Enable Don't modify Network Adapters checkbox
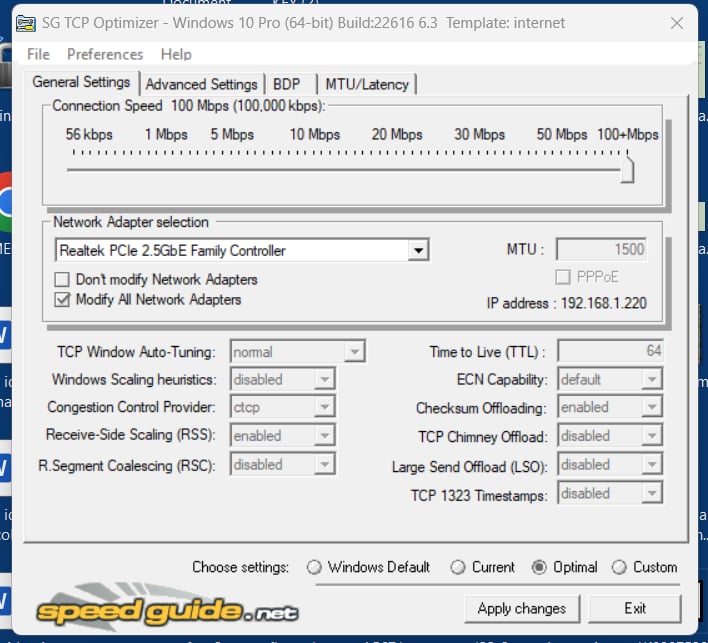The width and height of the screenshot is (708, 643). (x=63, y=280)
